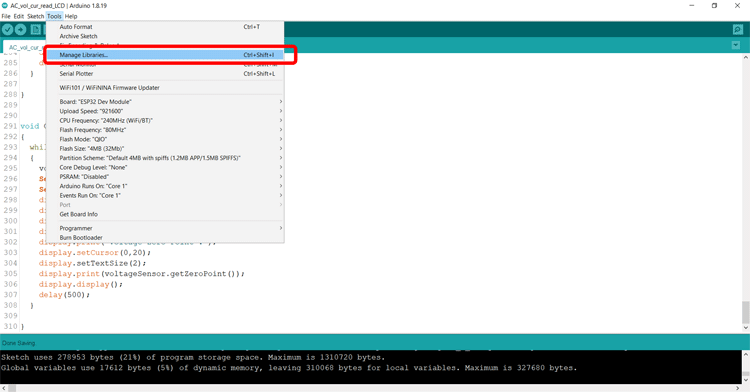The width and height of the screenshot is (750, 392).
Task: Click the Tools menu in menu bar
Action: point(54,16)
